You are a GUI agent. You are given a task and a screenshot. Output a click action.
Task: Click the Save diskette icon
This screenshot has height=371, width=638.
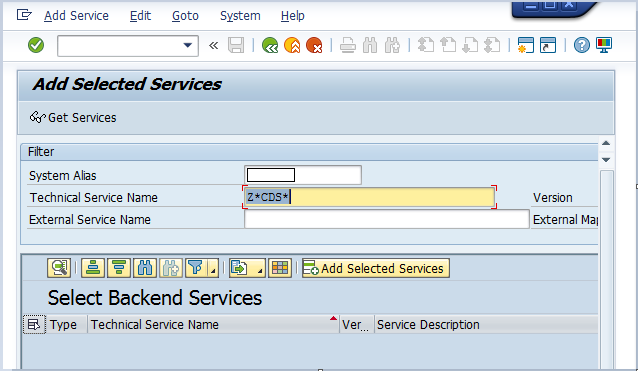tap(236, 45)
